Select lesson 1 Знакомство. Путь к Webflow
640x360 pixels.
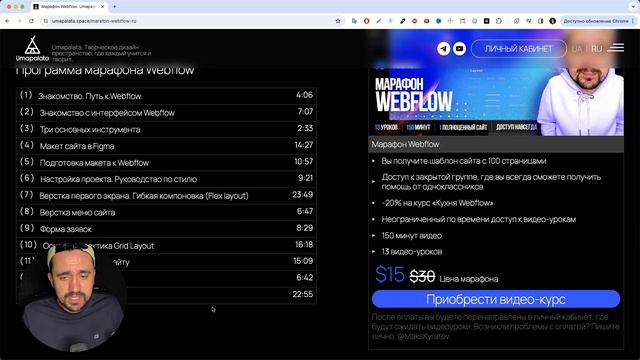point(167,96)
